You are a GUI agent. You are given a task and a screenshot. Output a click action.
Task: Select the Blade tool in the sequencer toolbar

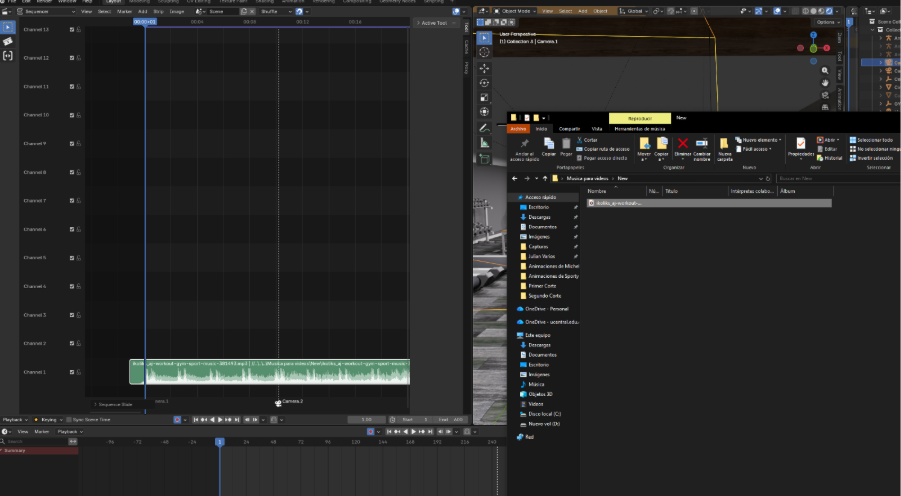click(8, 41)
